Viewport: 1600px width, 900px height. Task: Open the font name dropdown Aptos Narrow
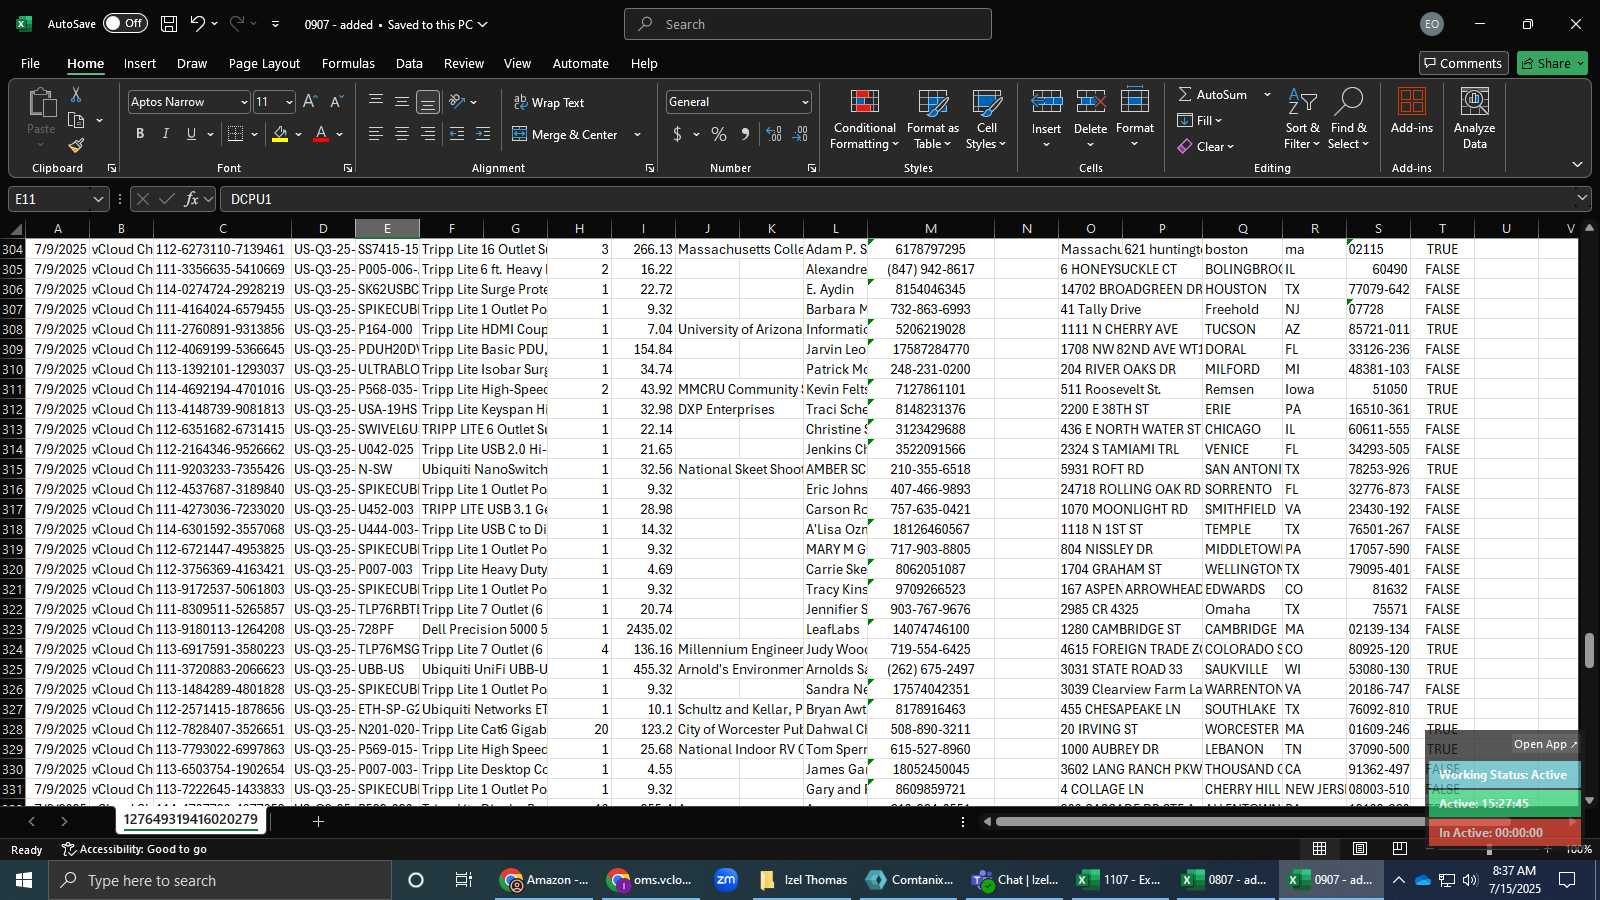(x=244, y=102)
